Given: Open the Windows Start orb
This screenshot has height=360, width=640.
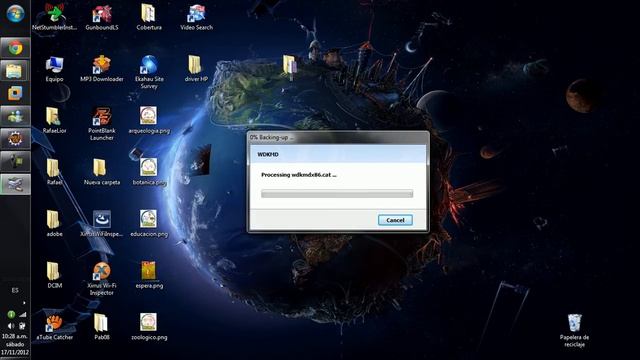Looking at the screenshot, I should tap(15, 13).
